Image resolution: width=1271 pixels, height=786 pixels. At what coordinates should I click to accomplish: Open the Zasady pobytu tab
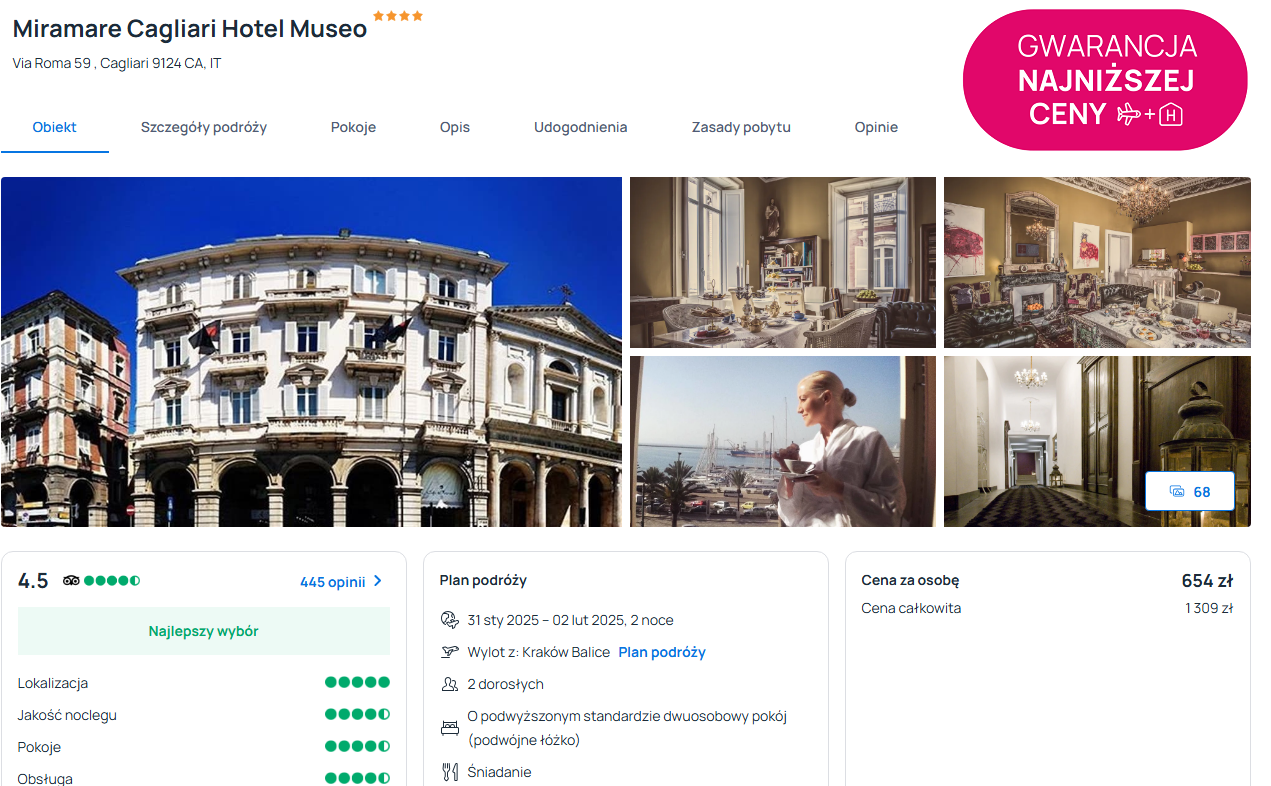741,127
